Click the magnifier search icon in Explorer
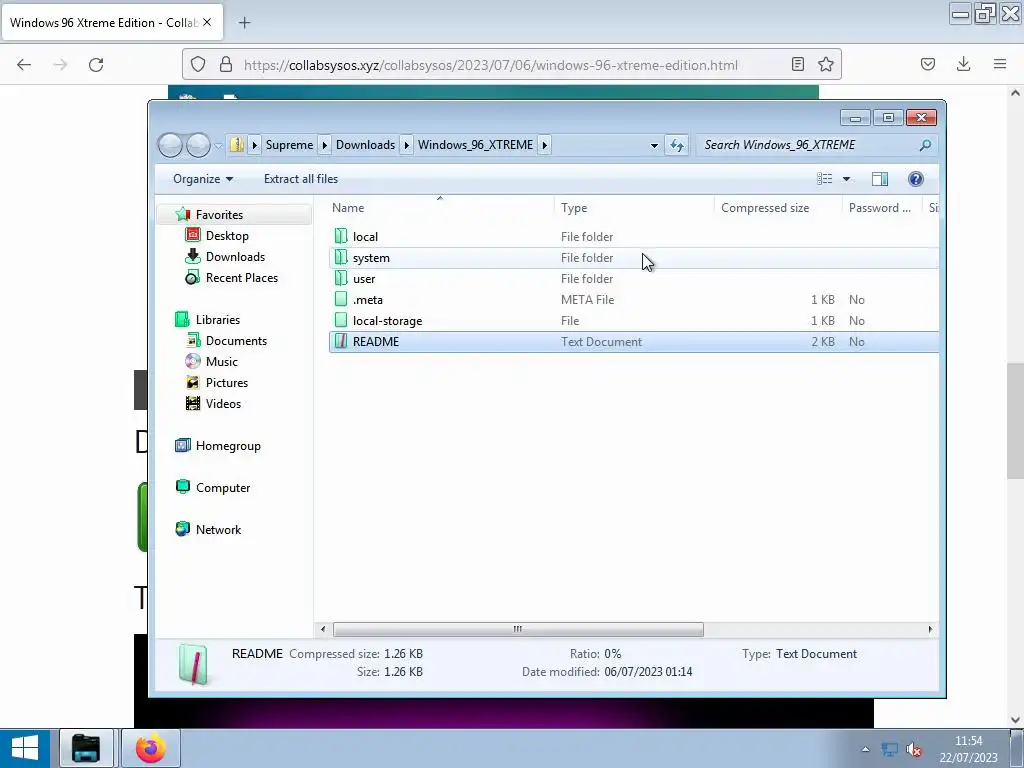 coord(925,145)
